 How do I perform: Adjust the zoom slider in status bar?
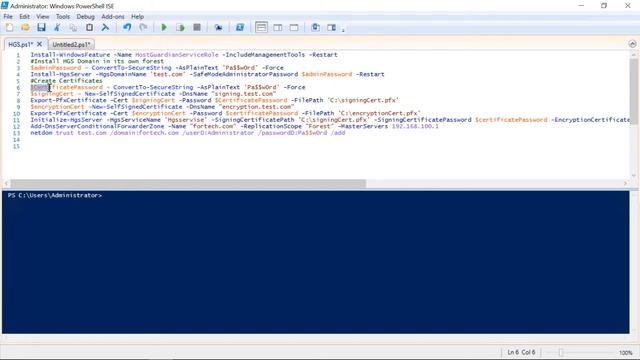(561, 352)
